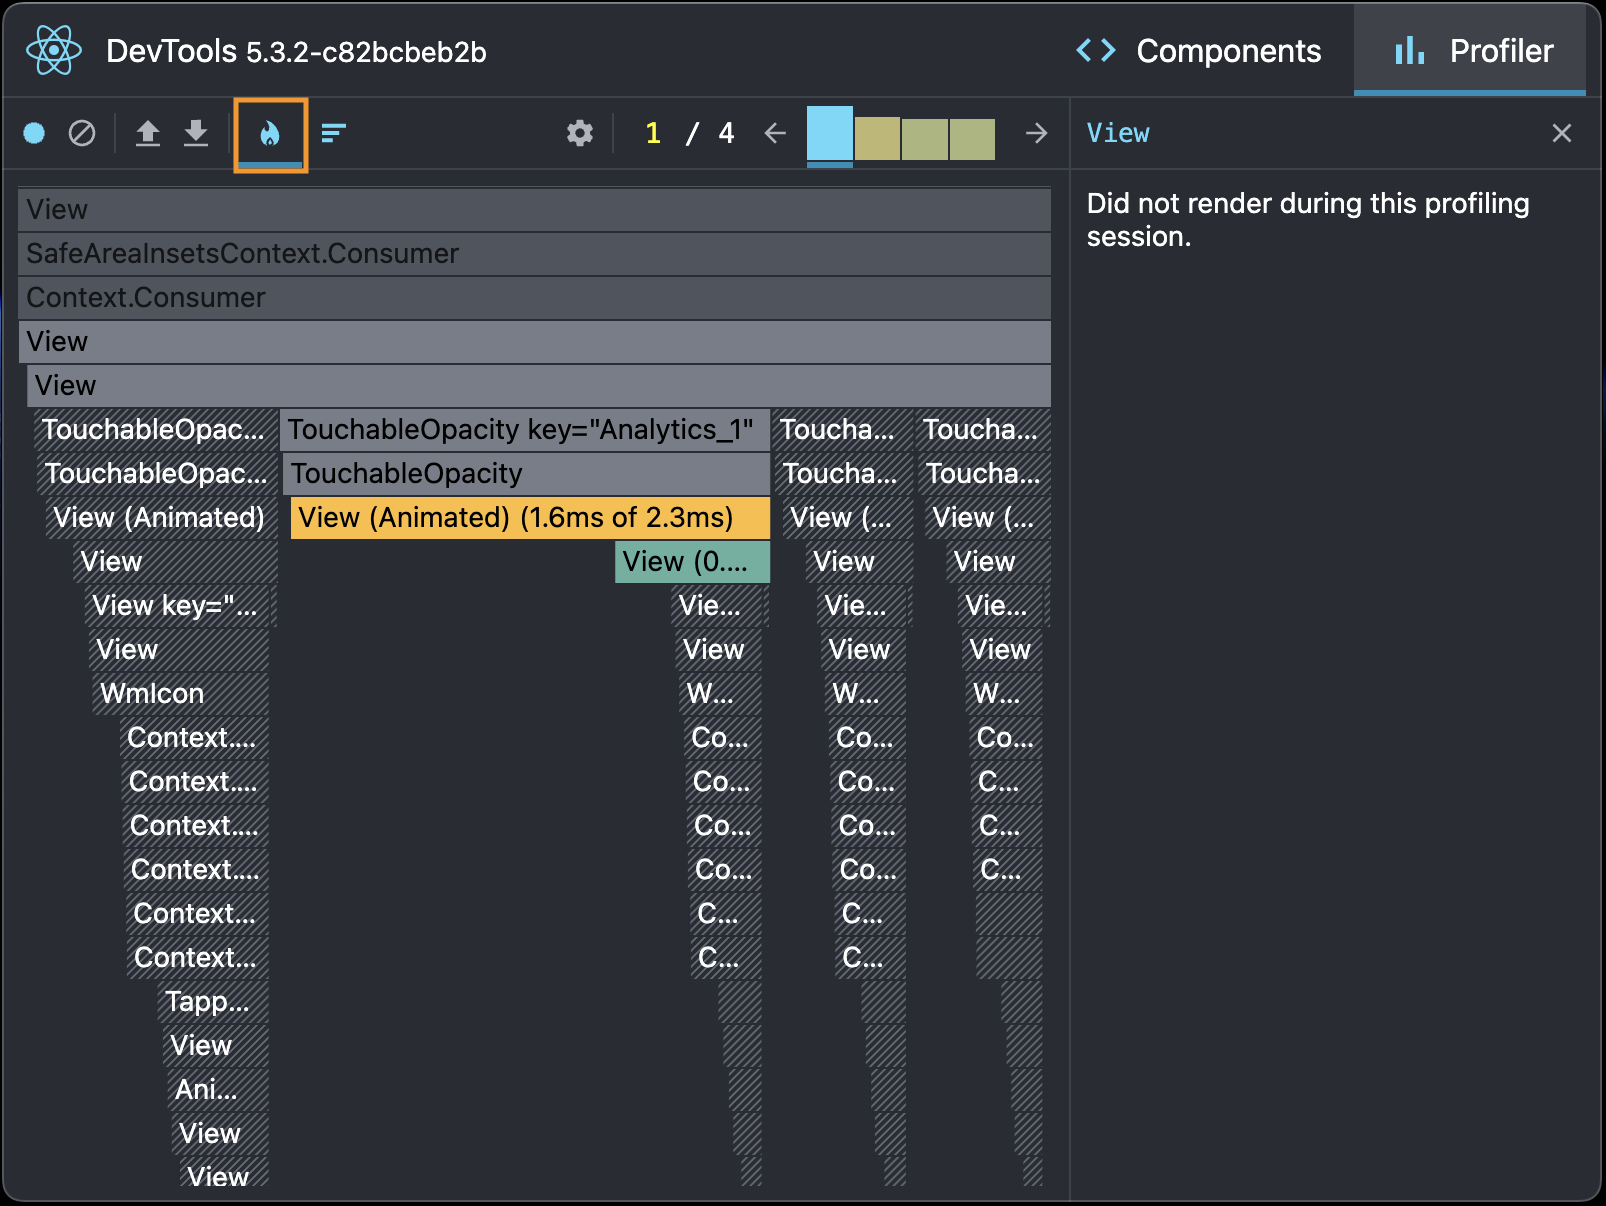This screenshot has width=1606, height=1206.
Task: Start profiling with the record button
Action: coord(34,133)
